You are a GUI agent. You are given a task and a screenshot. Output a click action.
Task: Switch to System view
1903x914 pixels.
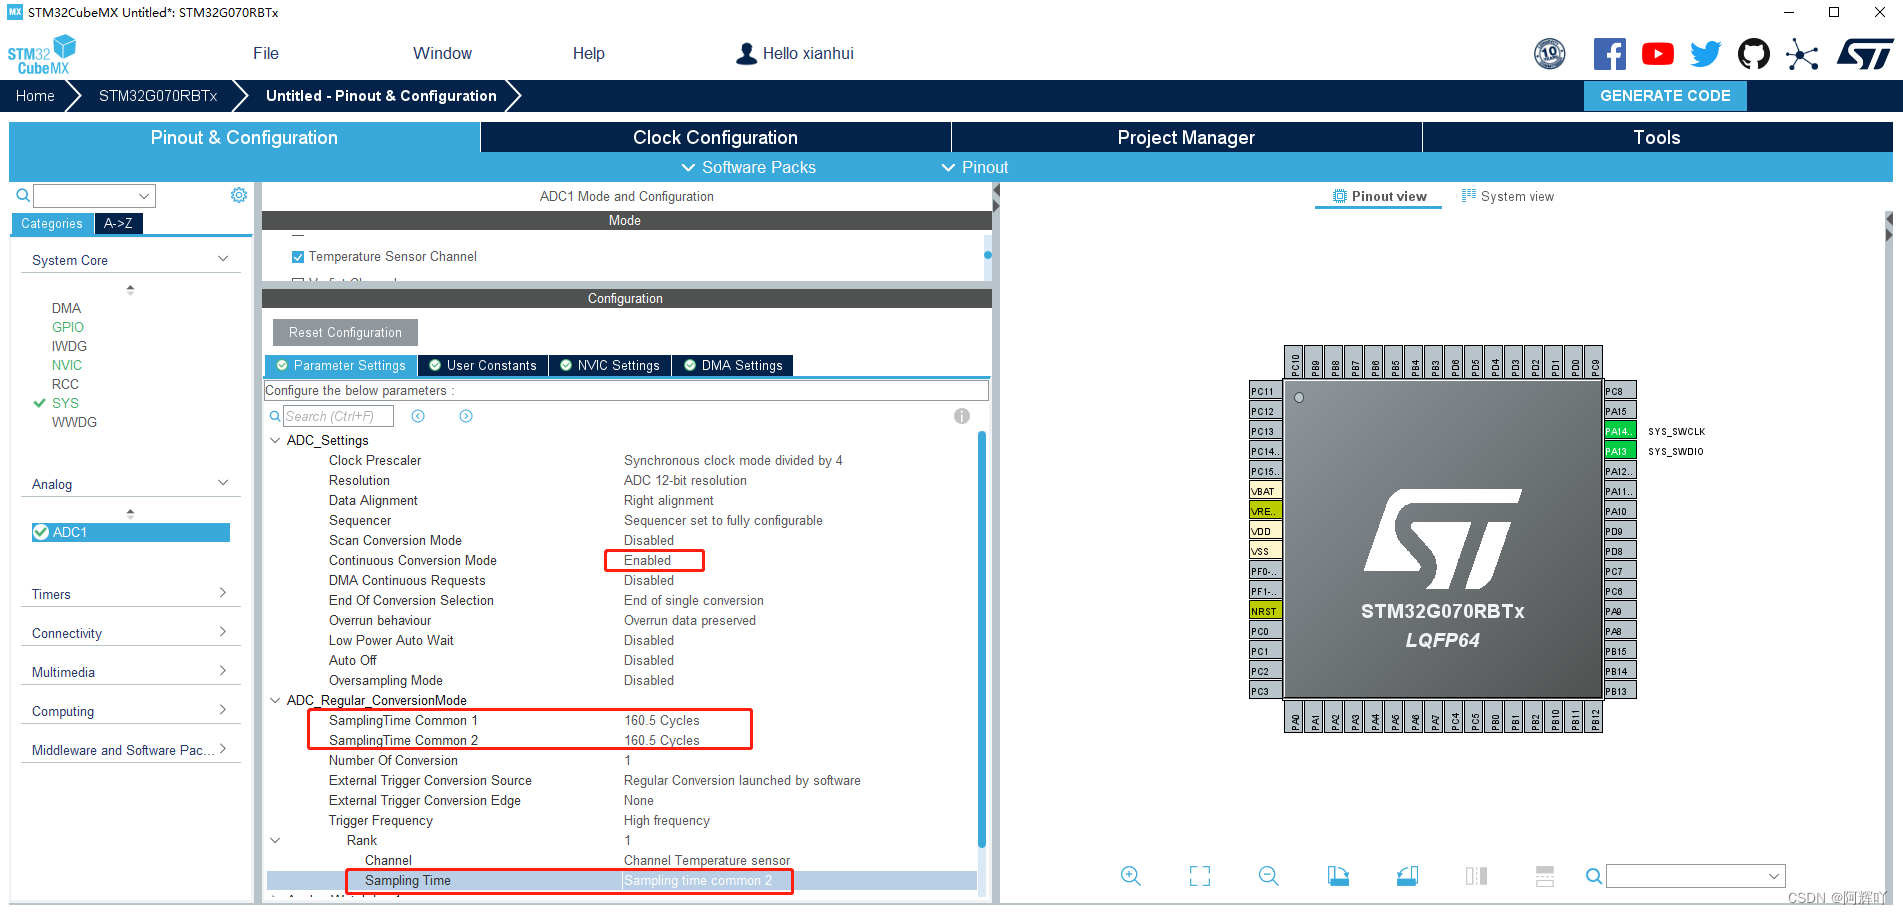[x=1508, y=196]
